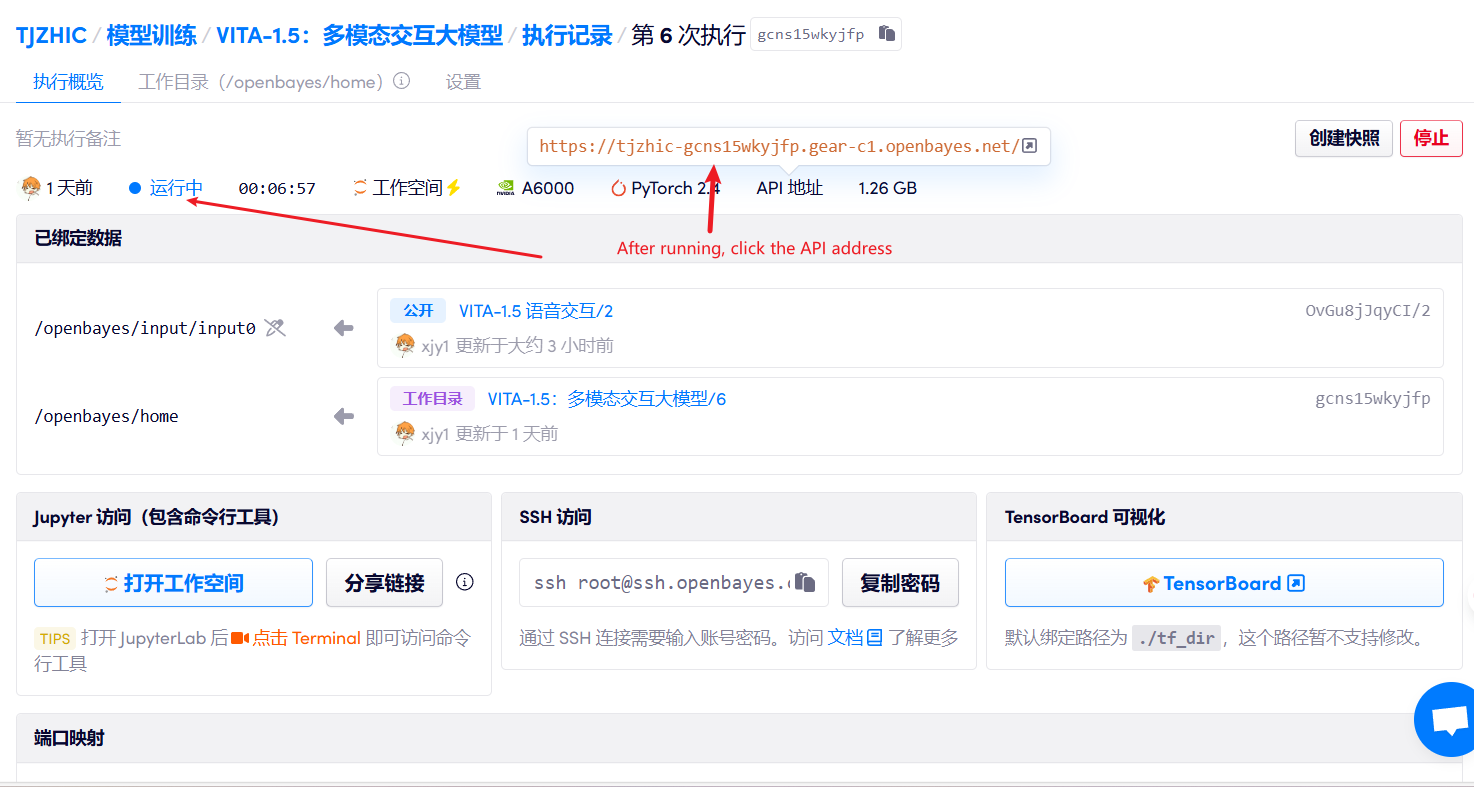Stop the execution with 停止 button
The width and height of the screenshot is (1474, 787).
pyautogui.click(x=1431, y=138)
